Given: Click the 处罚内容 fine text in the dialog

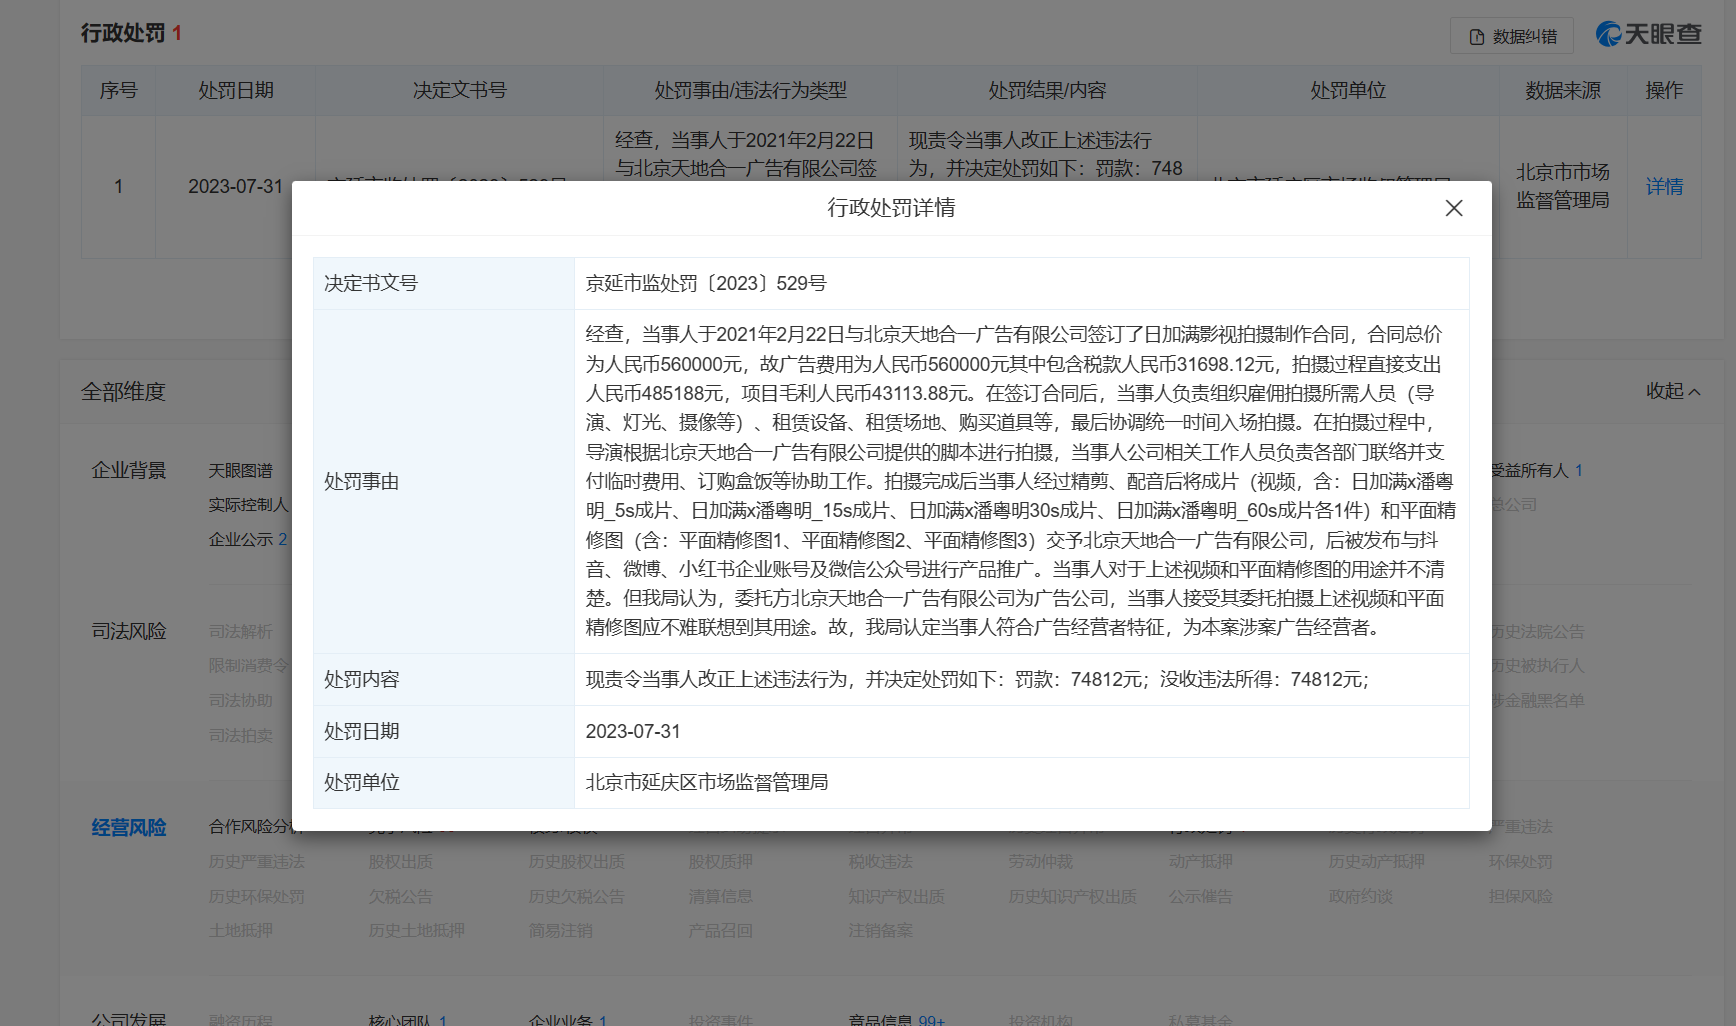Looking at the screenshot, I should pos(977,679).
